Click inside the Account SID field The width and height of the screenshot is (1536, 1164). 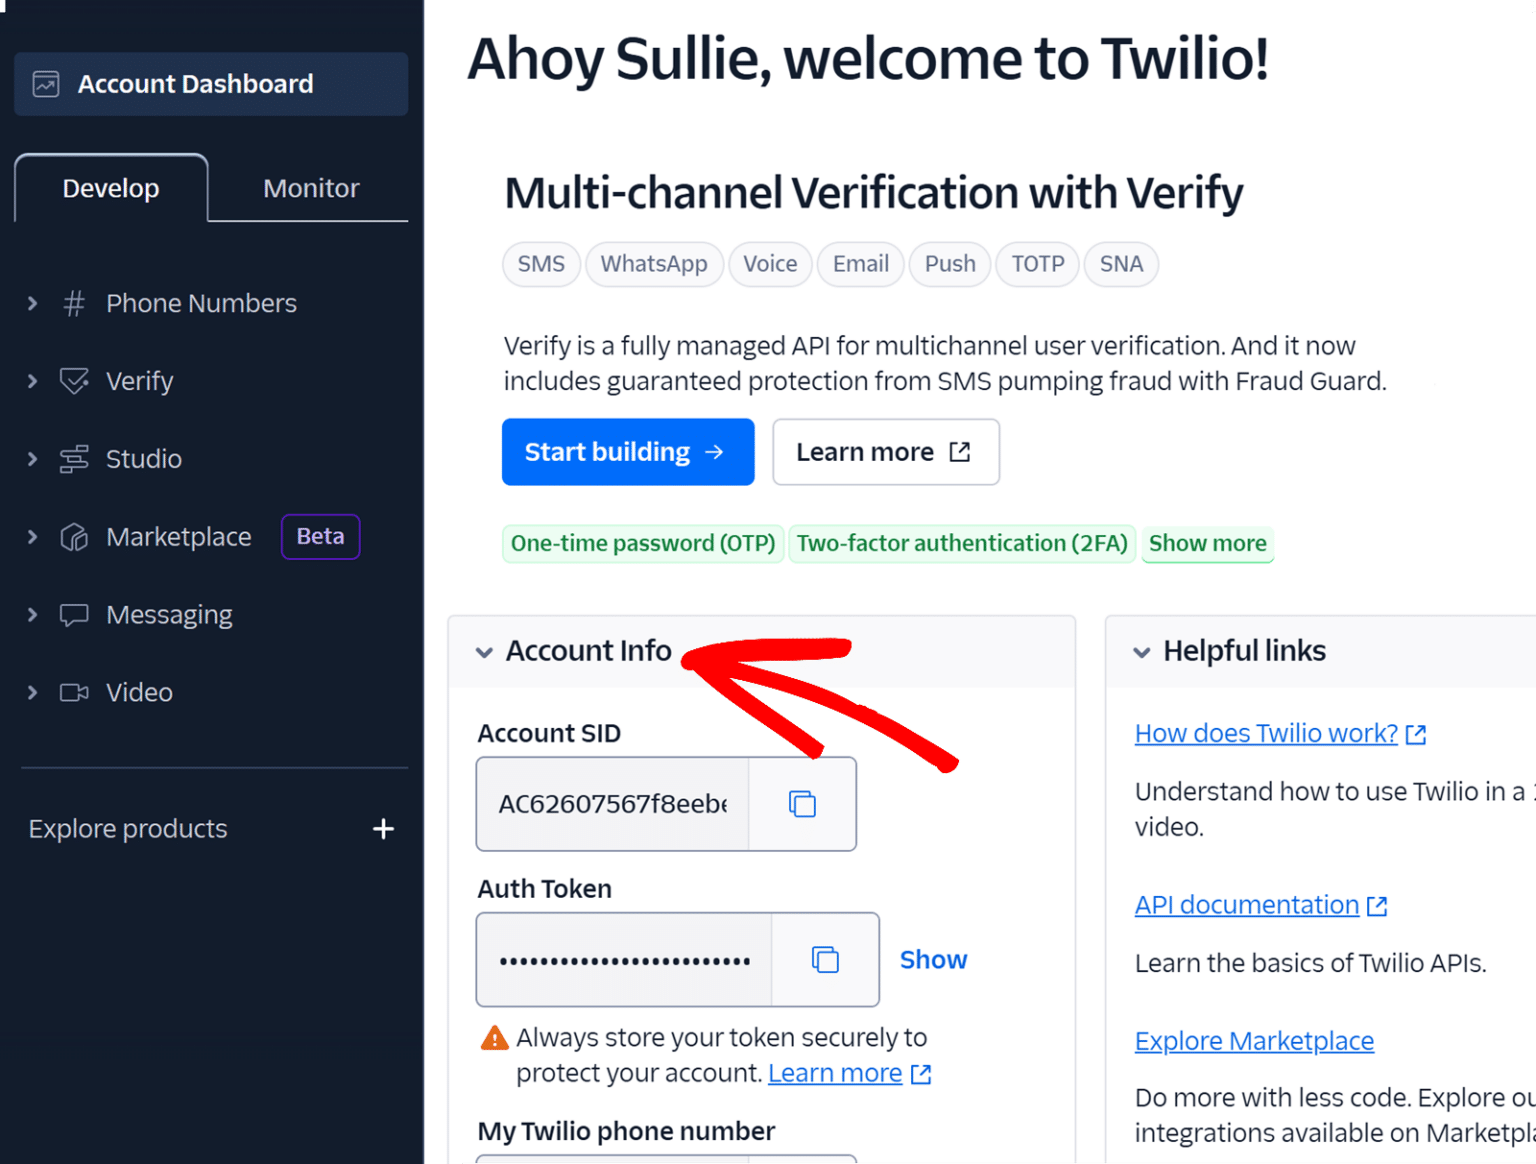coord(610,804)
